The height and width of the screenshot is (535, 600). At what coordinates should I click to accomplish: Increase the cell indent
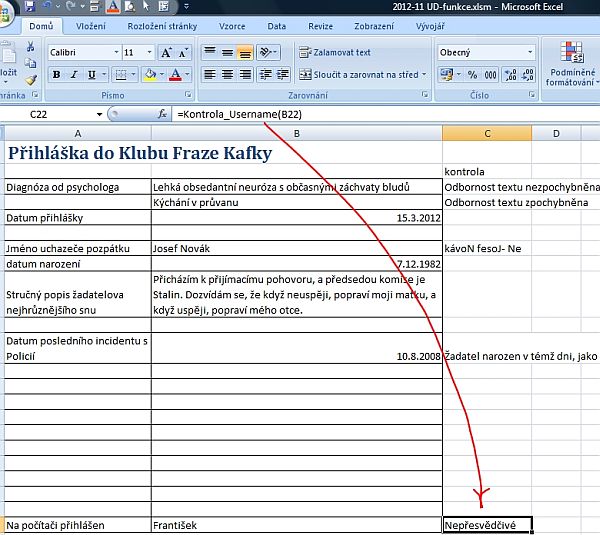point(283,74)
